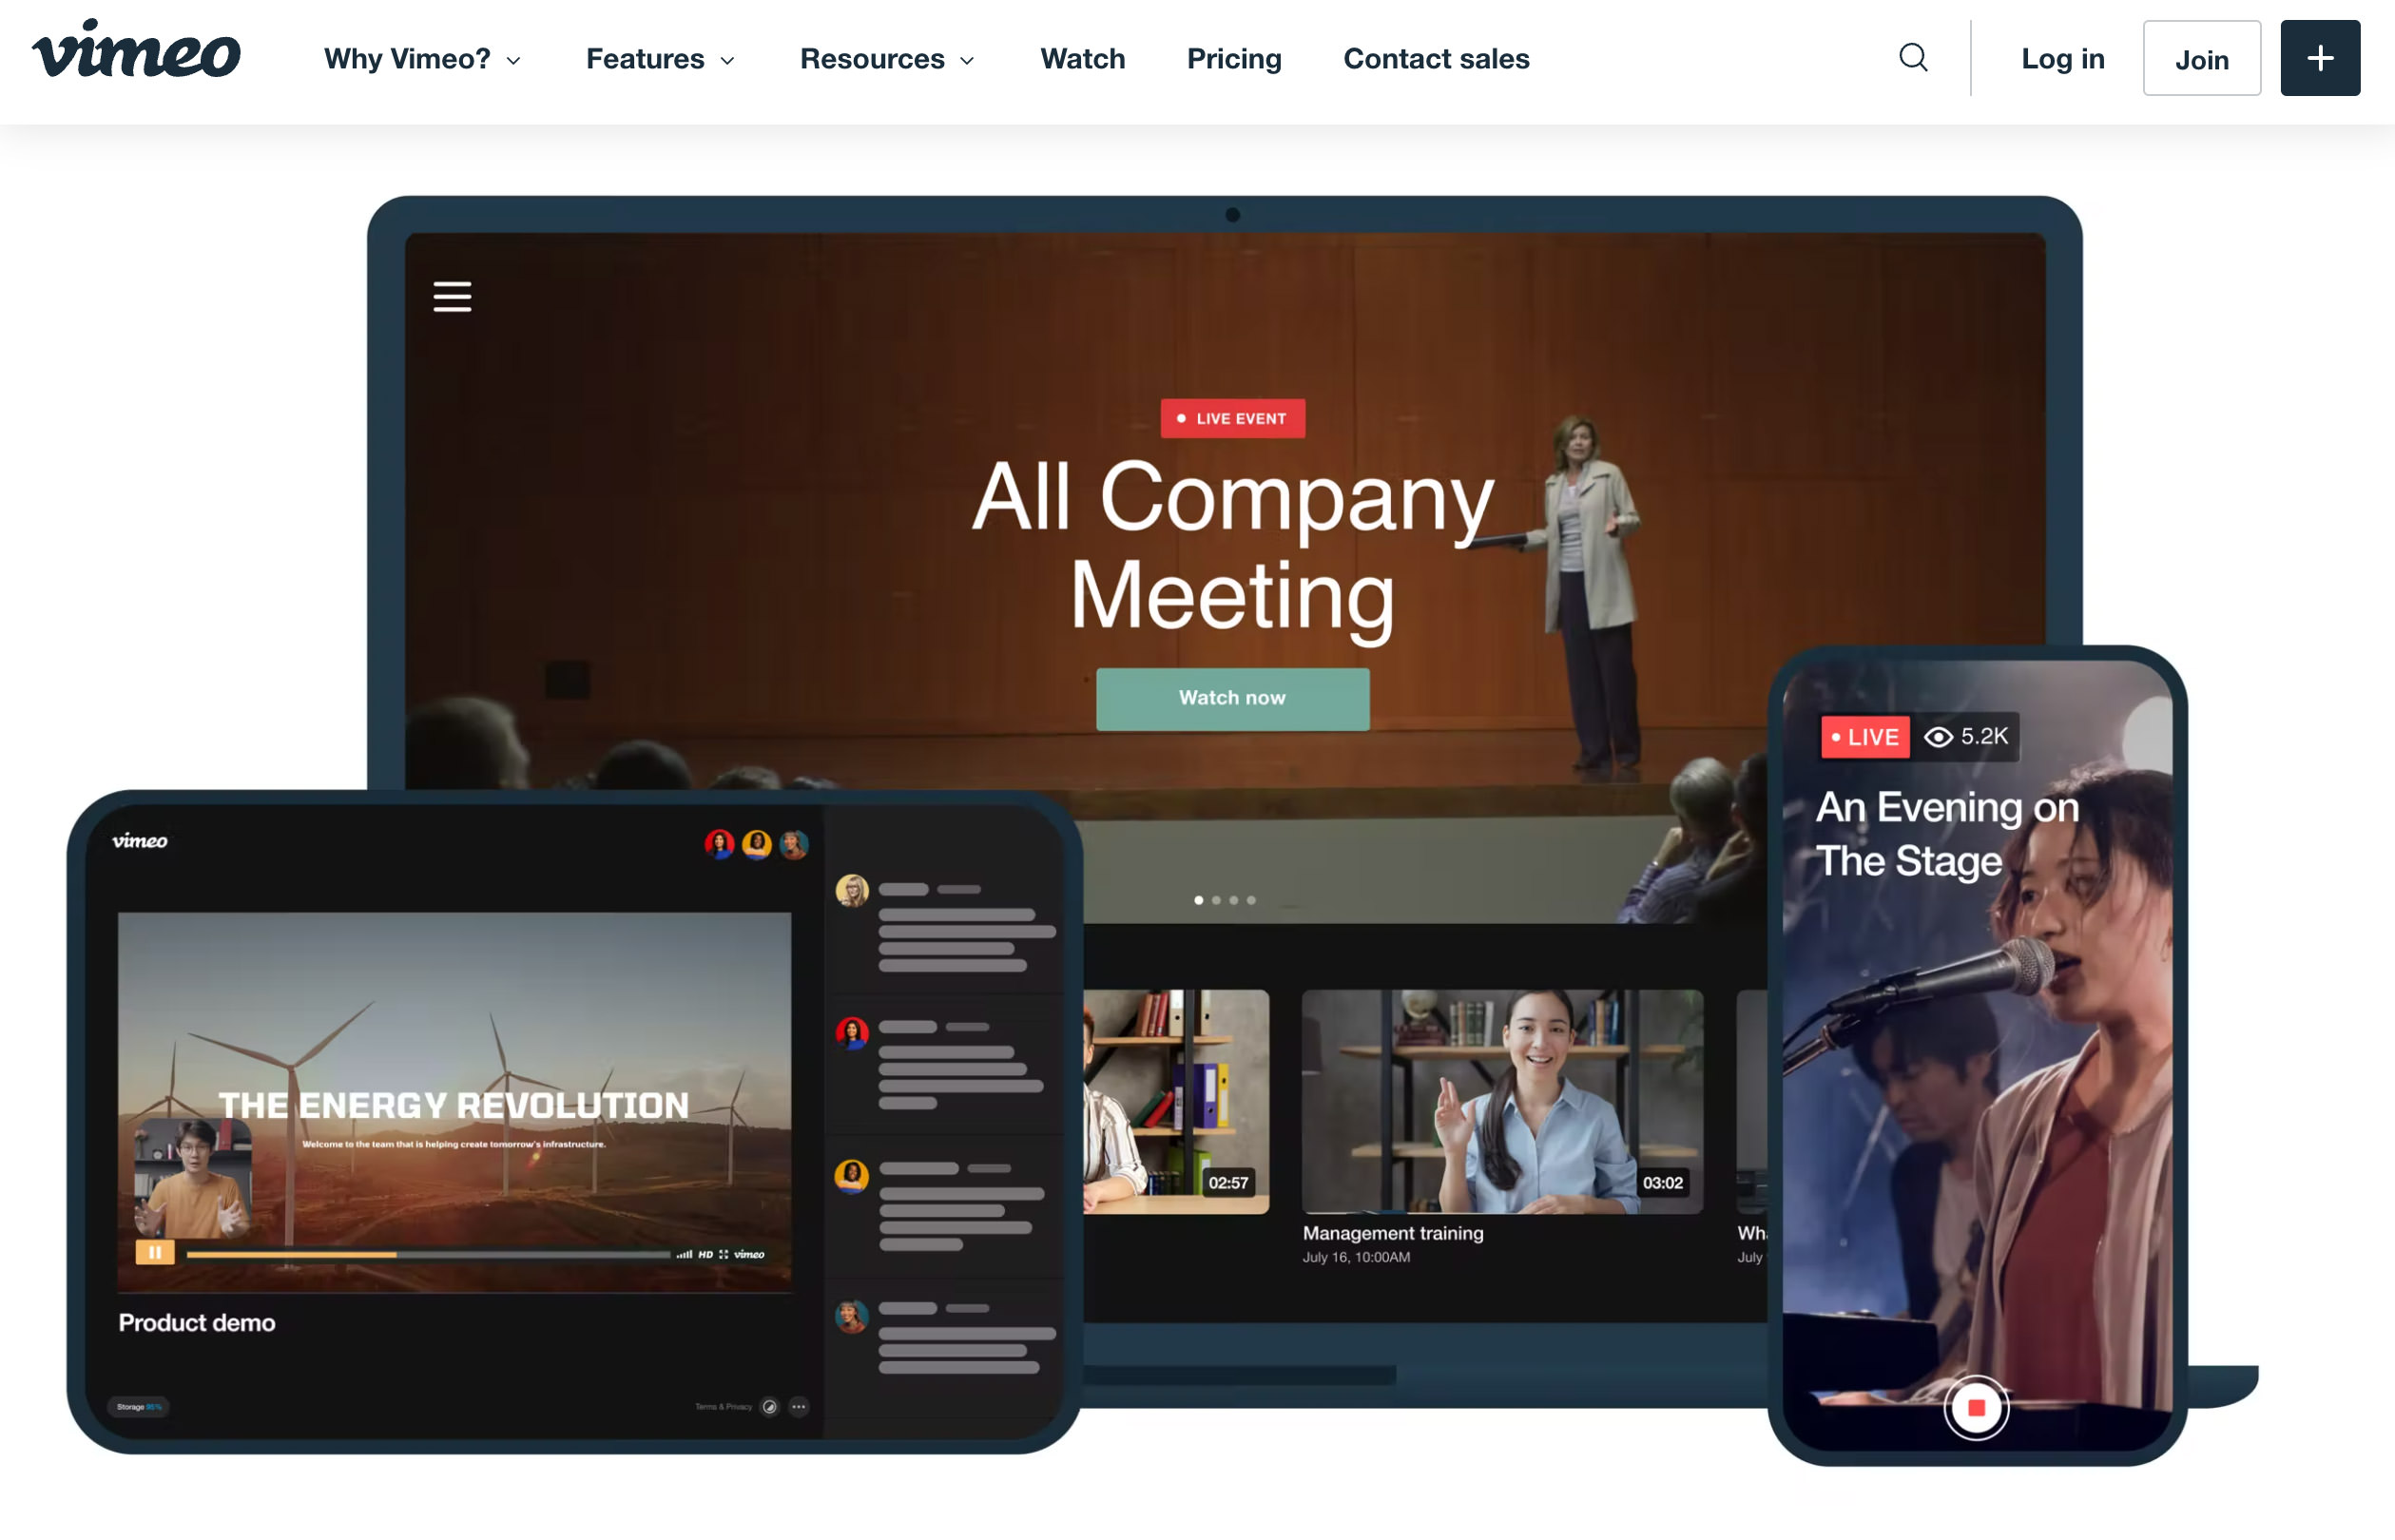The image size is (2395, 1540).
Task: Click the Watch now button
Action: (x=1230, y=699)
